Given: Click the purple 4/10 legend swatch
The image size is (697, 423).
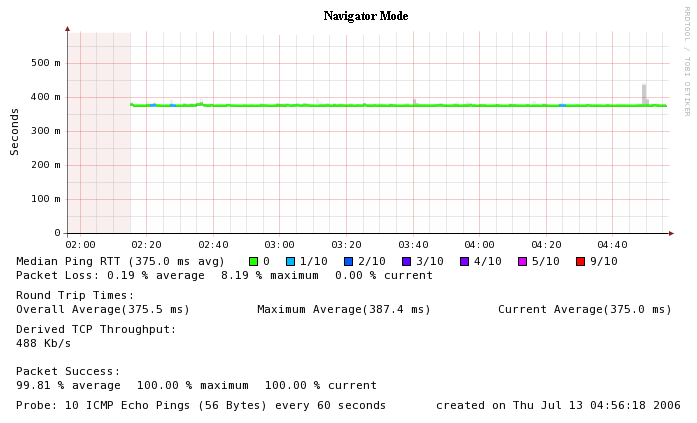Looking at the screenshot, I should click(465, 262).
